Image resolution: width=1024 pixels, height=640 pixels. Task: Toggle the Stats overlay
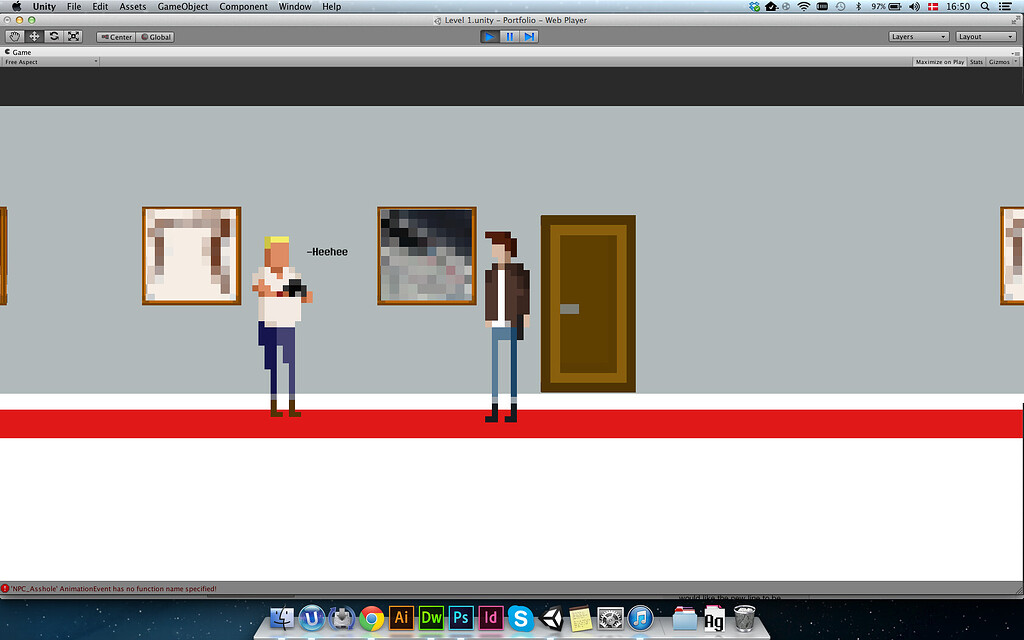pyautogui.click(x=976, y=61)
